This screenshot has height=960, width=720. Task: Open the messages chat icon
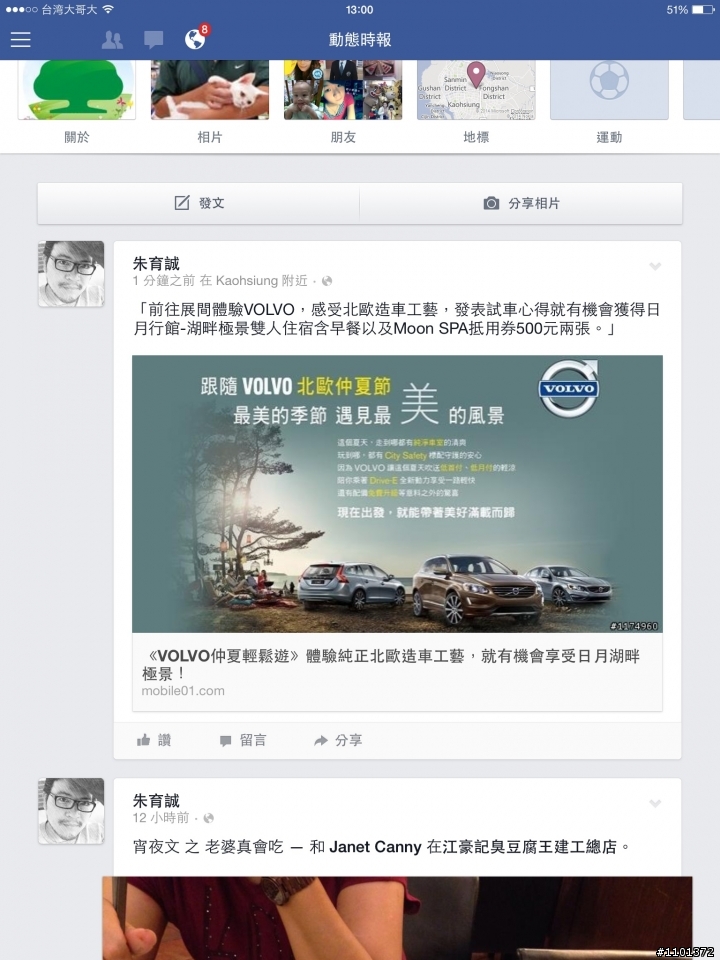[x=153, y=40]
